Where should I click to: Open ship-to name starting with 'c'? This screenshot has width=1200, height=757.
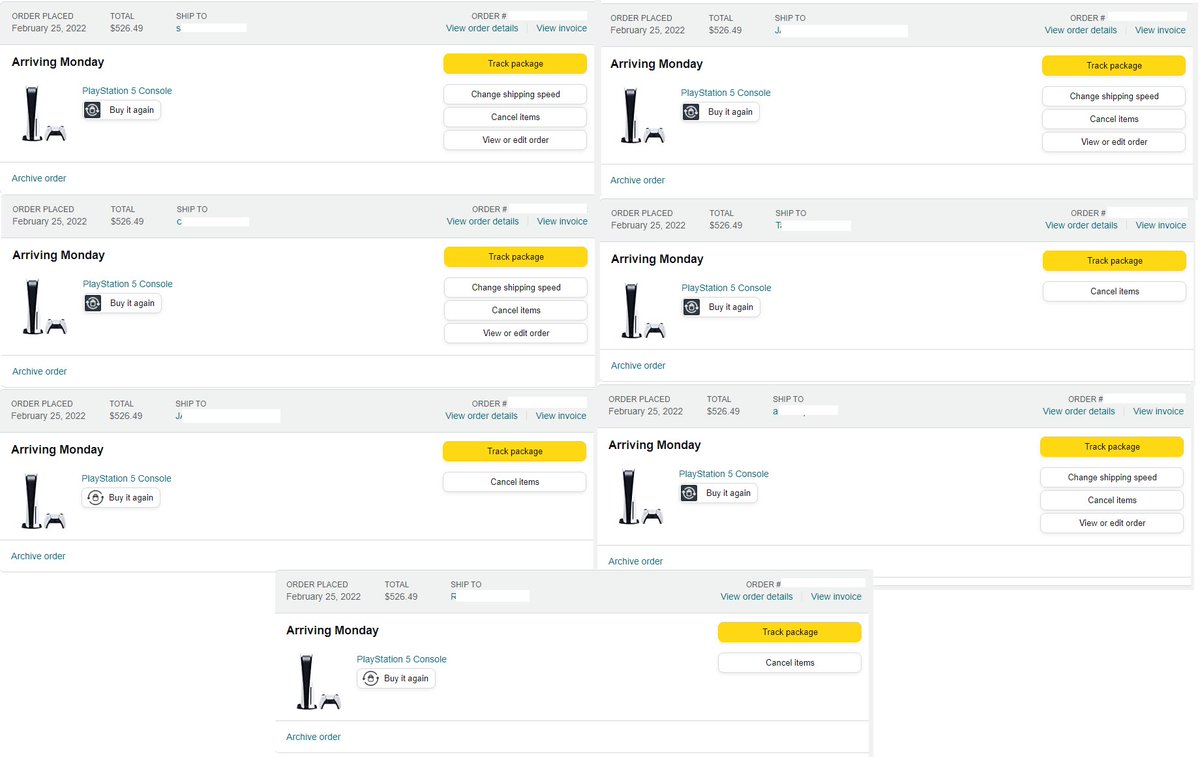180,221
